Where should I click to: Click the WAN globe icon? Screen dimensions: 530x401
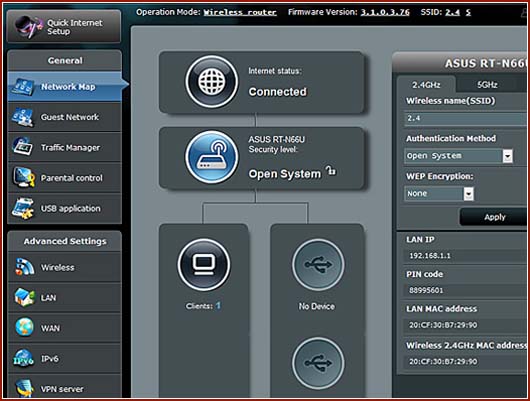point(24,327)
